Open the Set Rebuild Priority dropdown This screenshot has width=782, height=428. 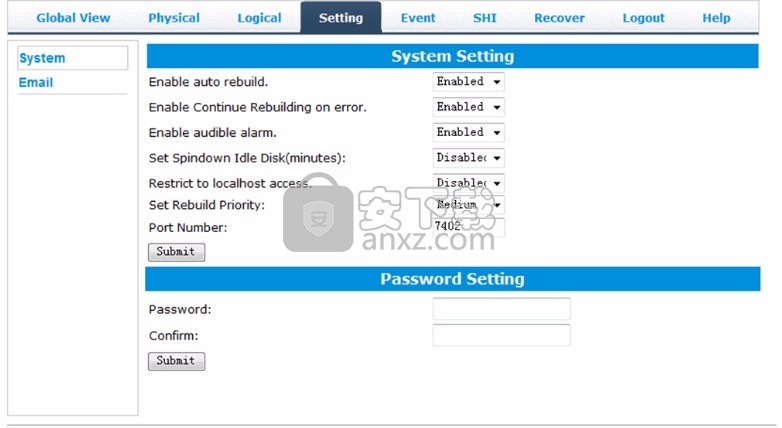coord(468,205)
